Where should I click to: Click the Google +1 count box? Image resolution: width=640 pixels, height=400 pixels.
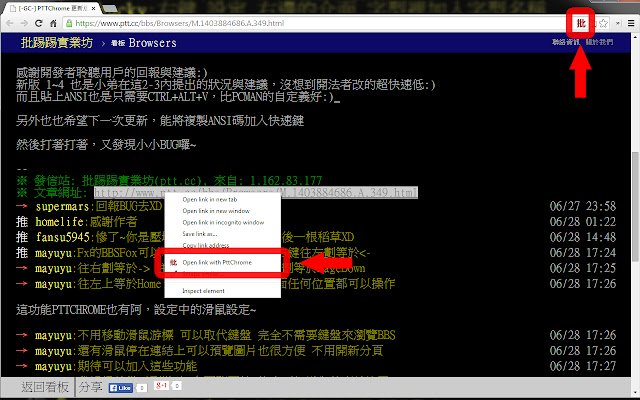(177, 385)
